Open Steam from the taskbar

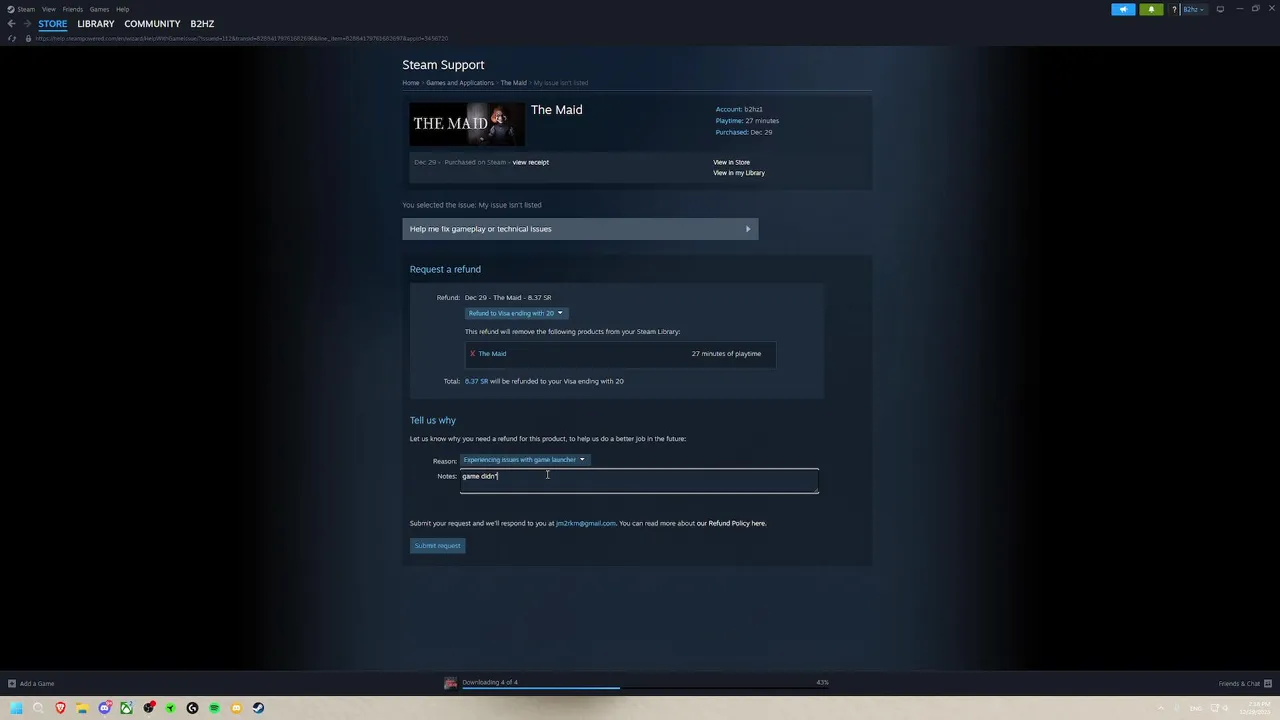coord(258,708)
